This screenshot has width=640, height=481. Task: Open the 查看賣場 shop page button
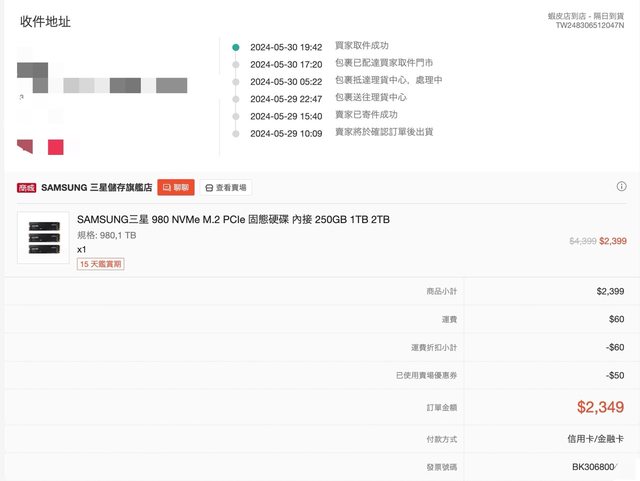click(224, 187)
